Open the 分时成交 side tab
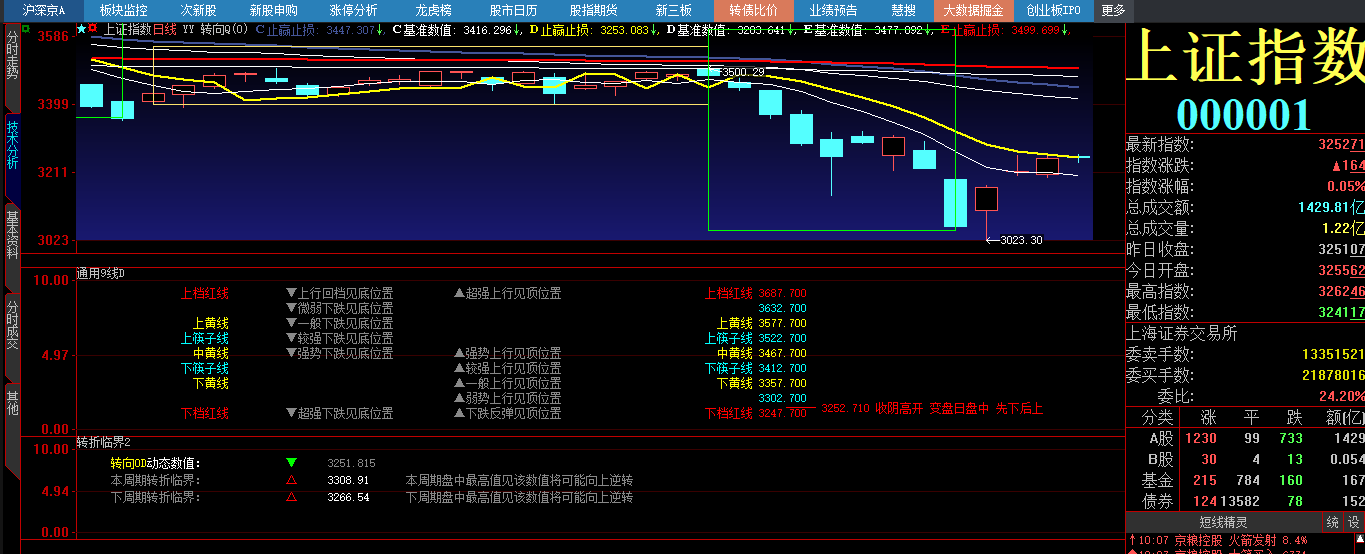Screen dimensions: 1365x554 point(12,324)
